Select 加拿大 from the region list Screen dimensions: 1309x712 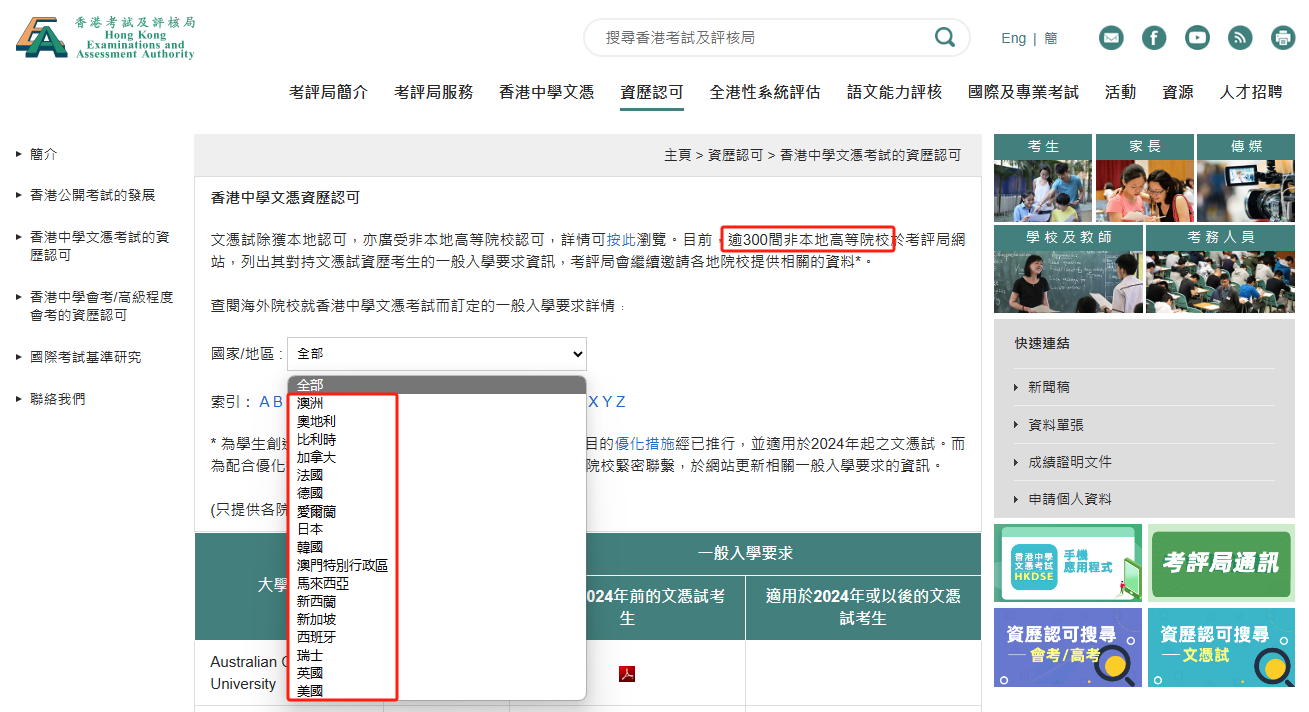(316, 457)
